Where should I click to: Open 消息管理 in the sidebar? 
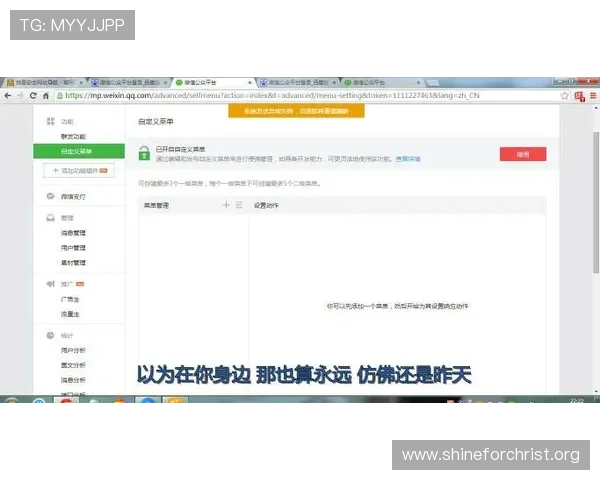(x=73, y=233)
